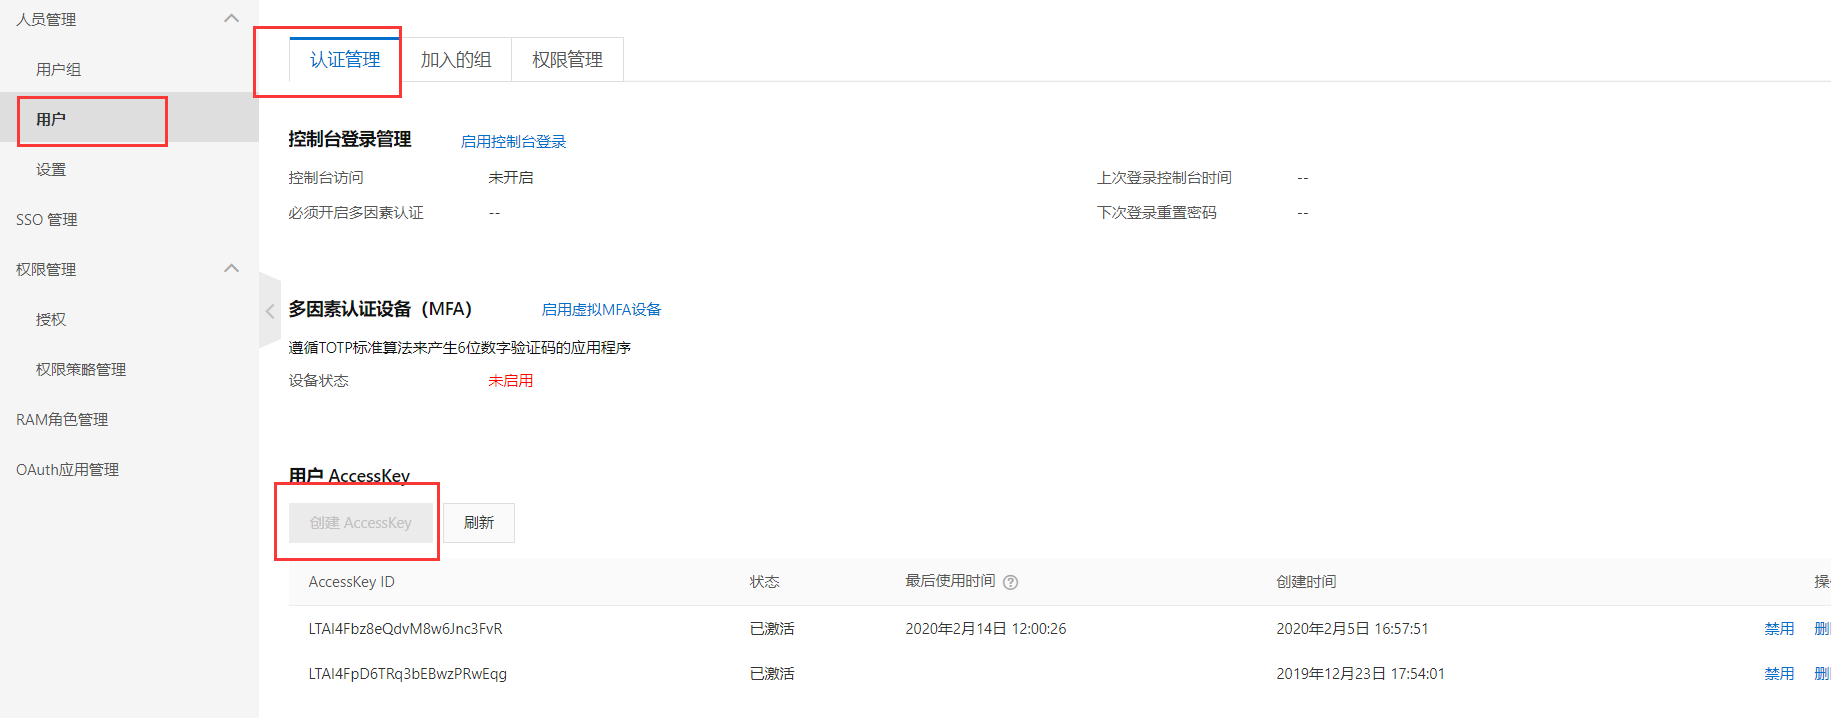Collapse the left sidebar panel arrow
The width and height of the screenshot is (1831, 718).
pos(269,311)
